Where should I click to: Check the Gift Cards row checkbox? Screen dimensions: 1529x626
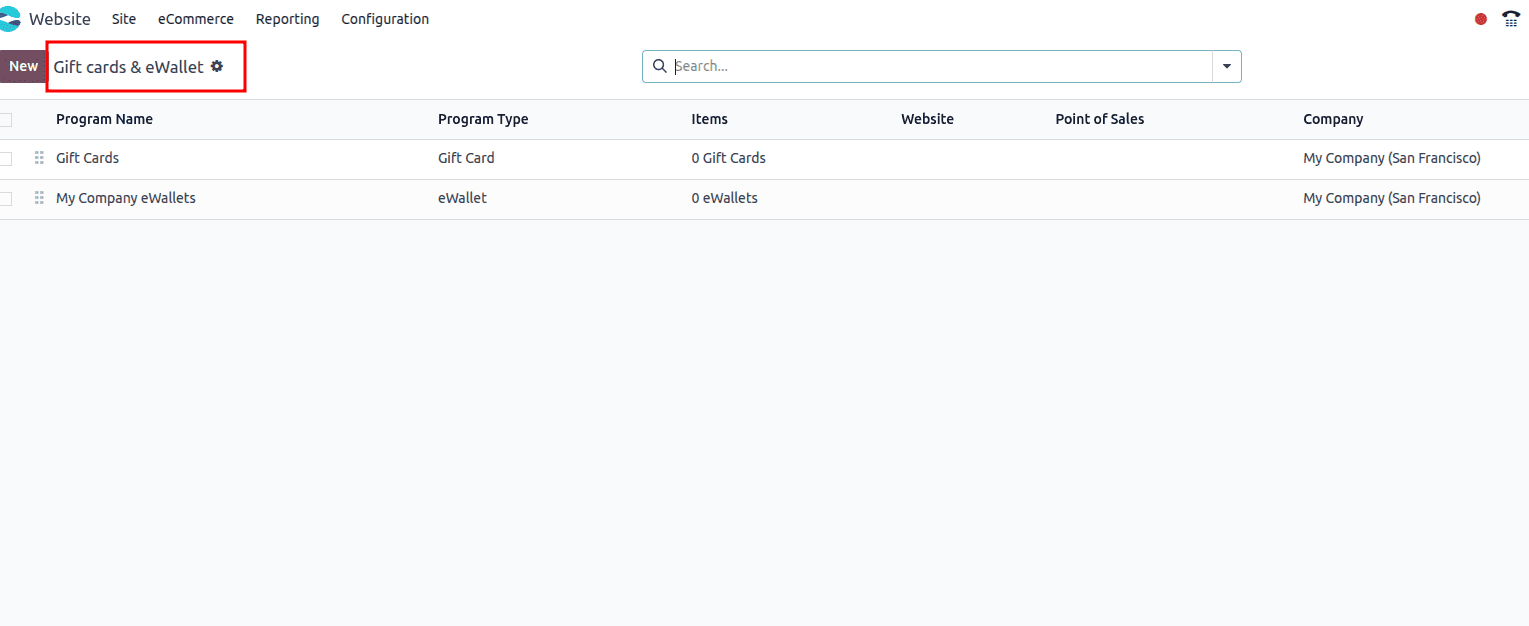click(6, 159)
